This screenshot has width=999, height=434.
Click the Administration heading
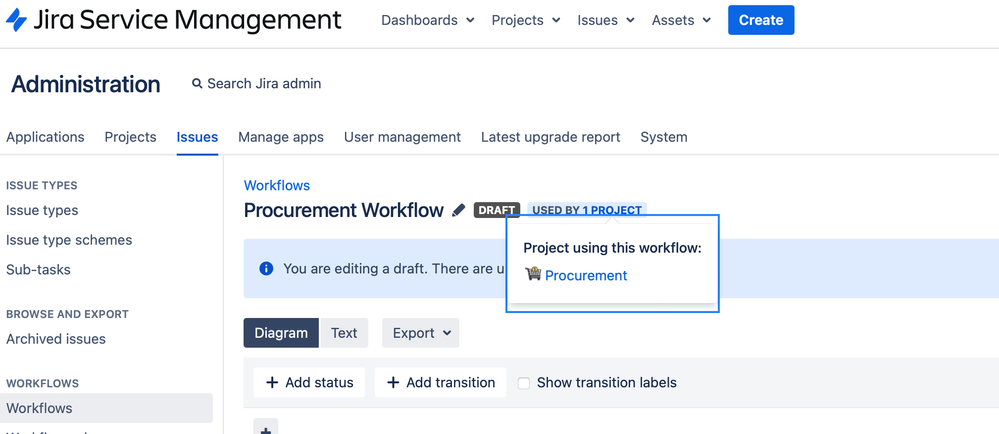tap(85, 84)
